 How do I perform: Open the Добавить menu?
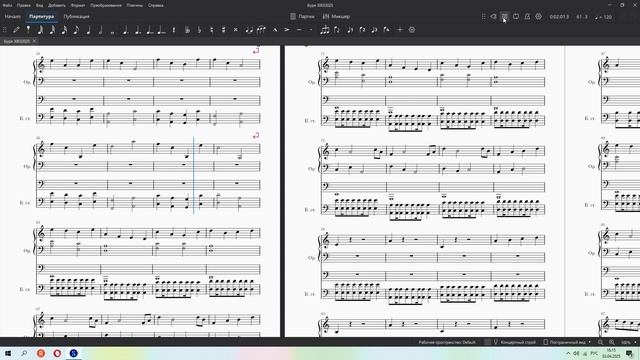click(57, 5)
